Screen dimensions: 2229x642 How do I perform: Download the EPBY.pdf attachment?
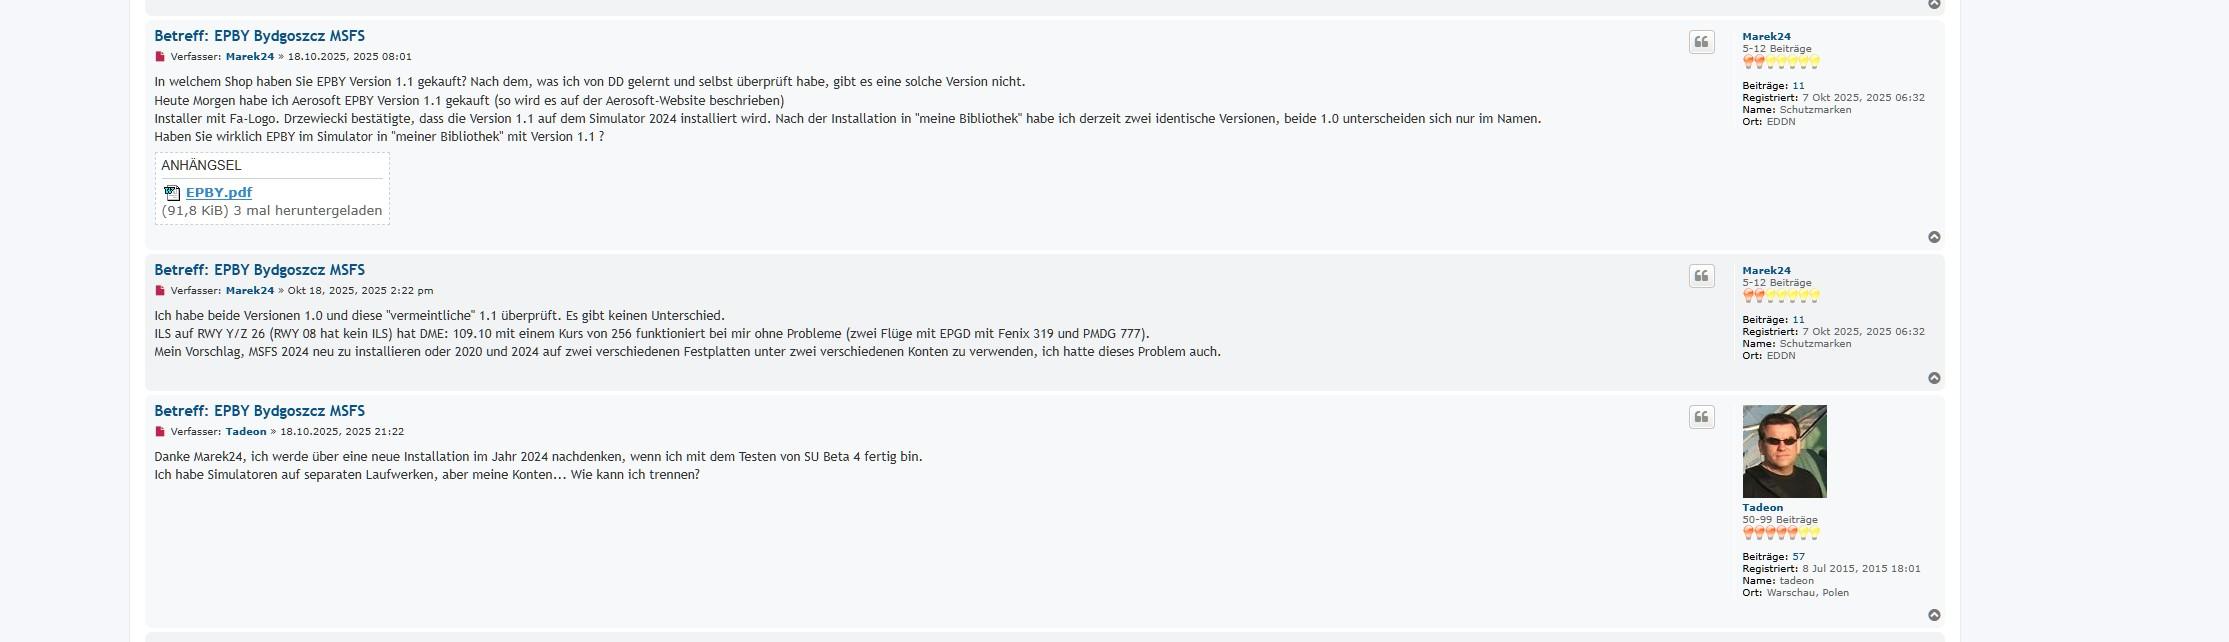point(219,193)
